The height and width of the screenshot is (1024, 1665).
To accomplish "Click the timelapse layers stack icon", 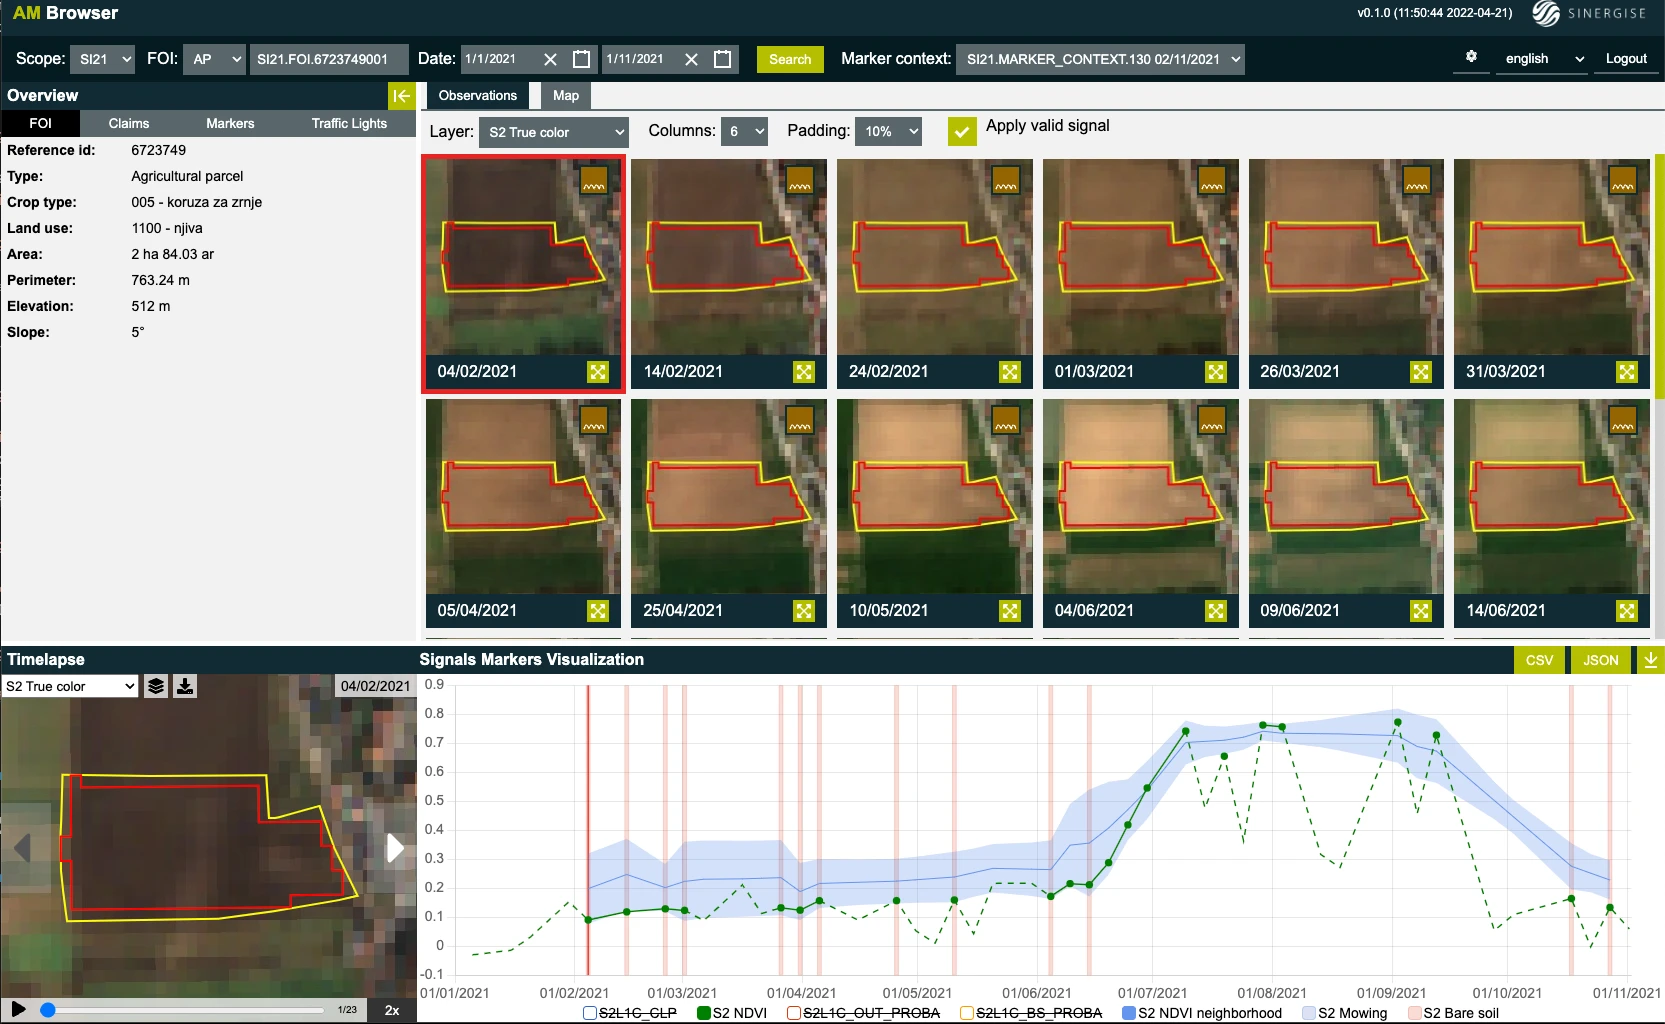I will coord(156,686).
